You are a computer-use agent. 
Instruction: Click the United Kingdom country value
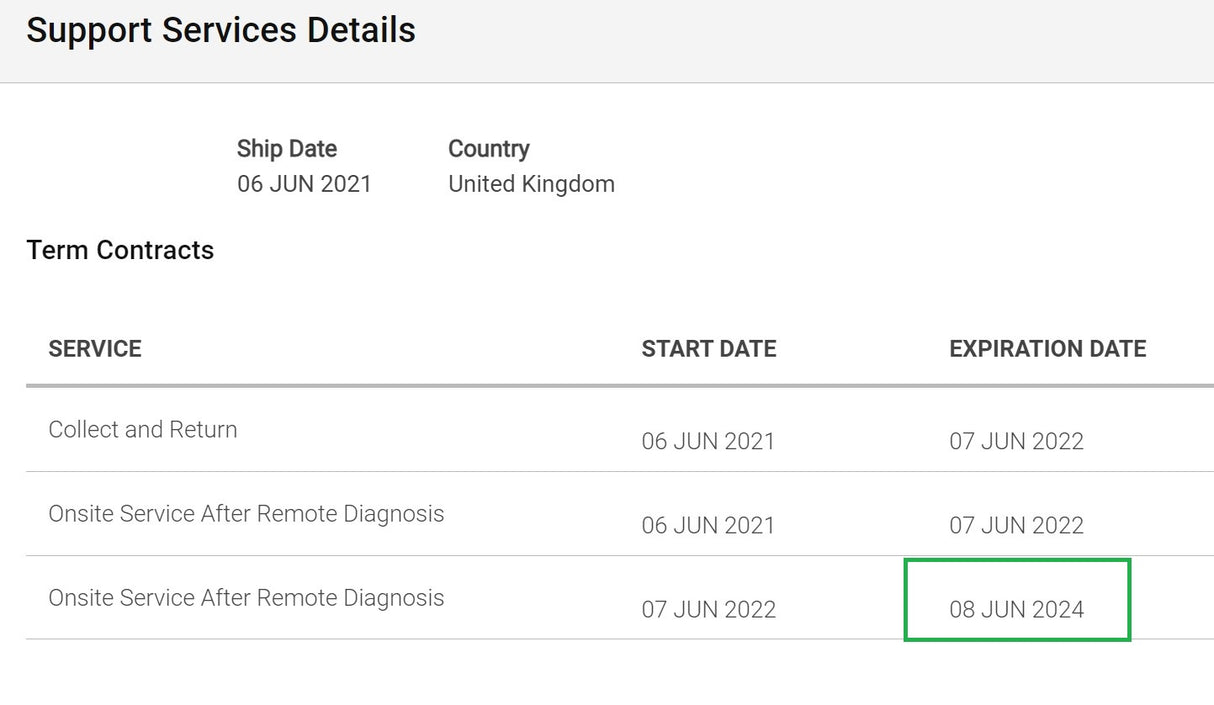pos(531,184)
